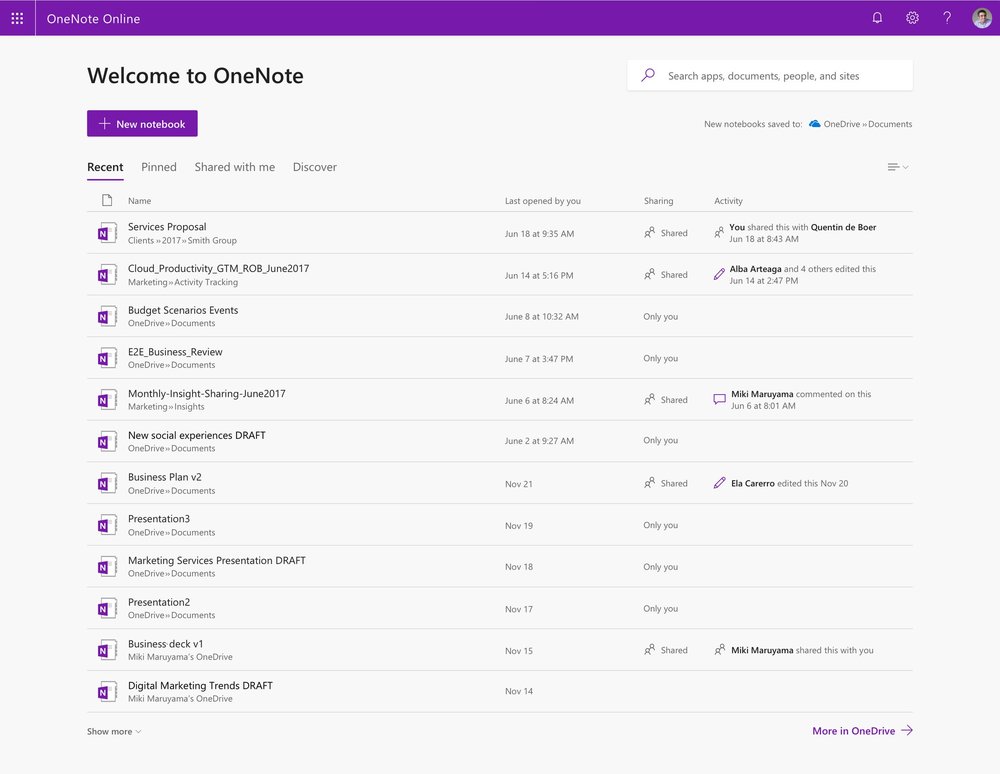
Task: Click the OneNote Online header title
Action: click(93, 18)
